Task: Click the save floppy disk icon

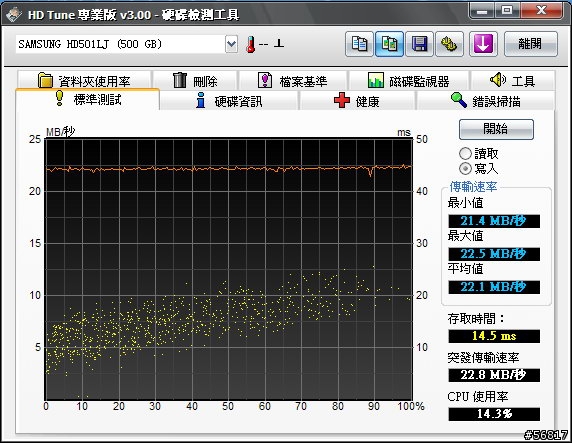Action: (420, 44)
